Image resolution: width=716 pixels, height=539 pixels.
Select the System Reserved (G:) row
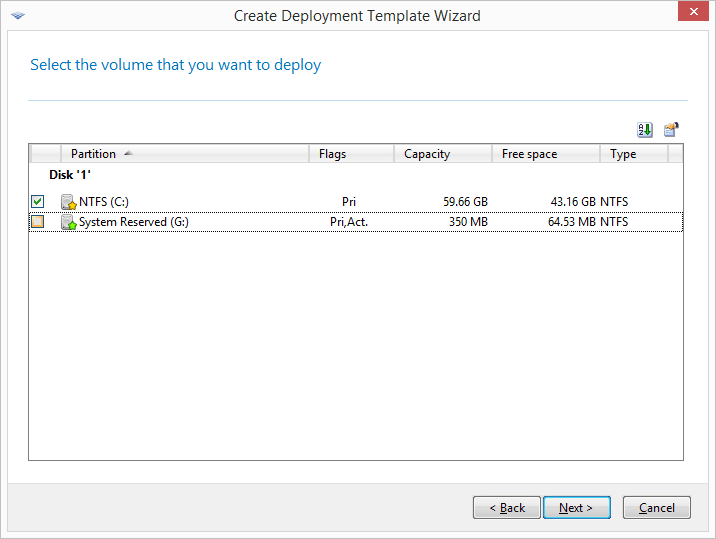tap(356, 222)
